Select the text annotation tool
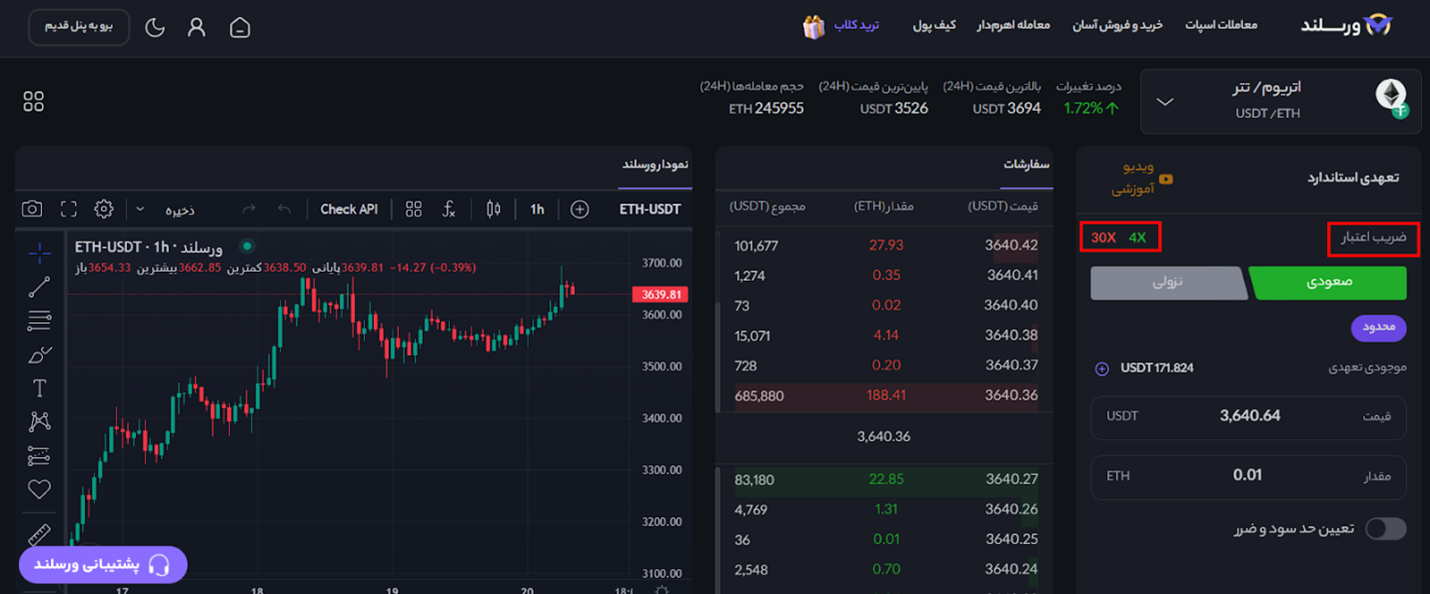The width and height of the screenshot is (1430, 594). click(x=39, y=388)
